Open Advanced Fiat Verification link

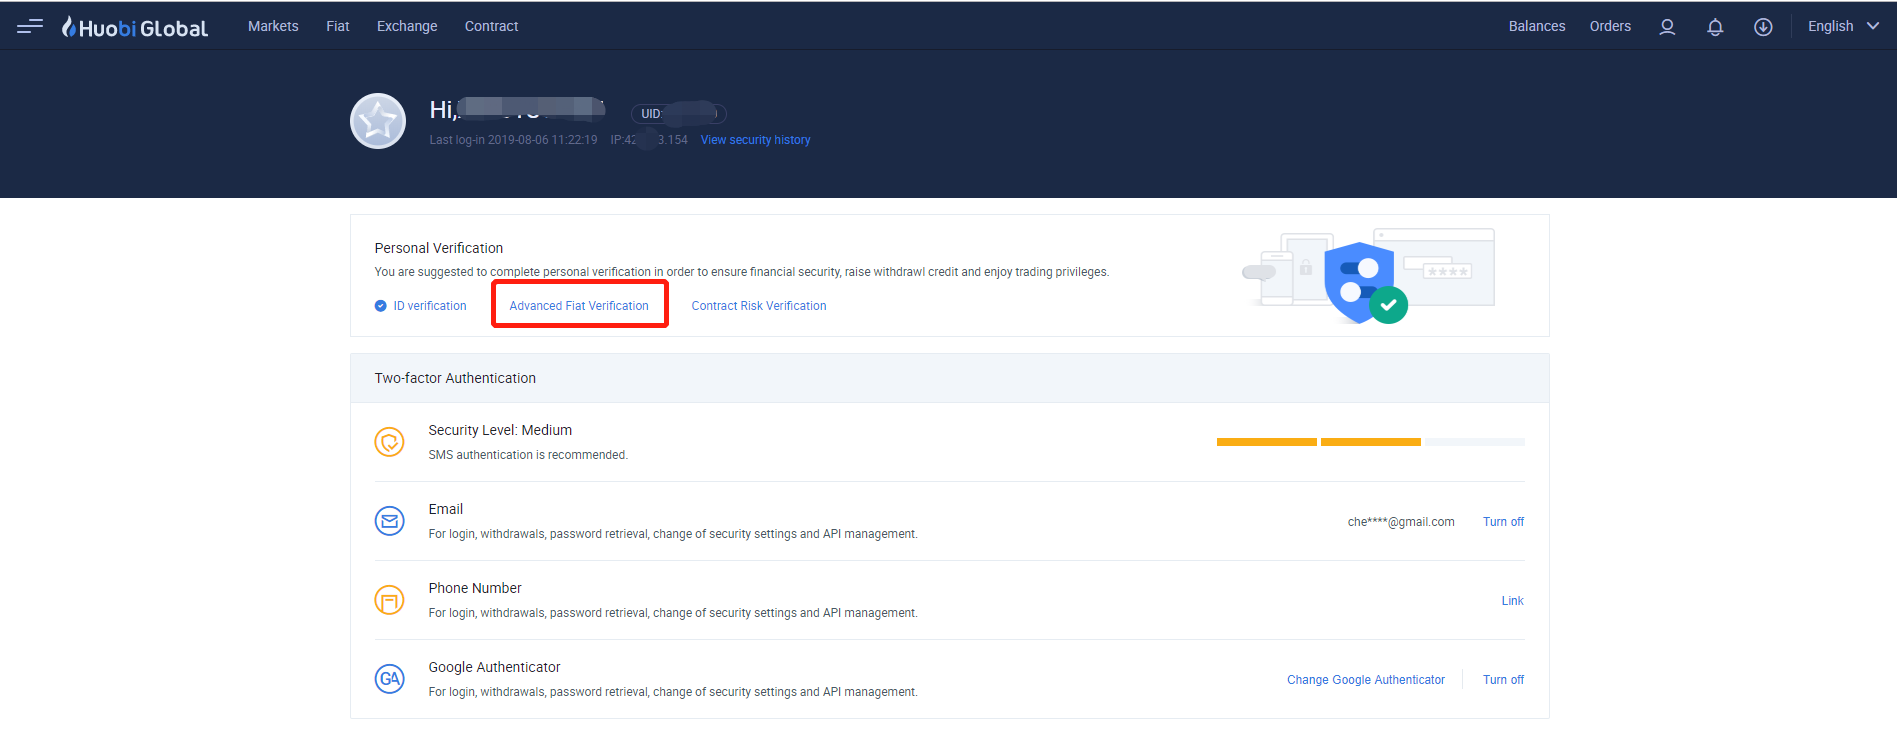tap(579, 306)
